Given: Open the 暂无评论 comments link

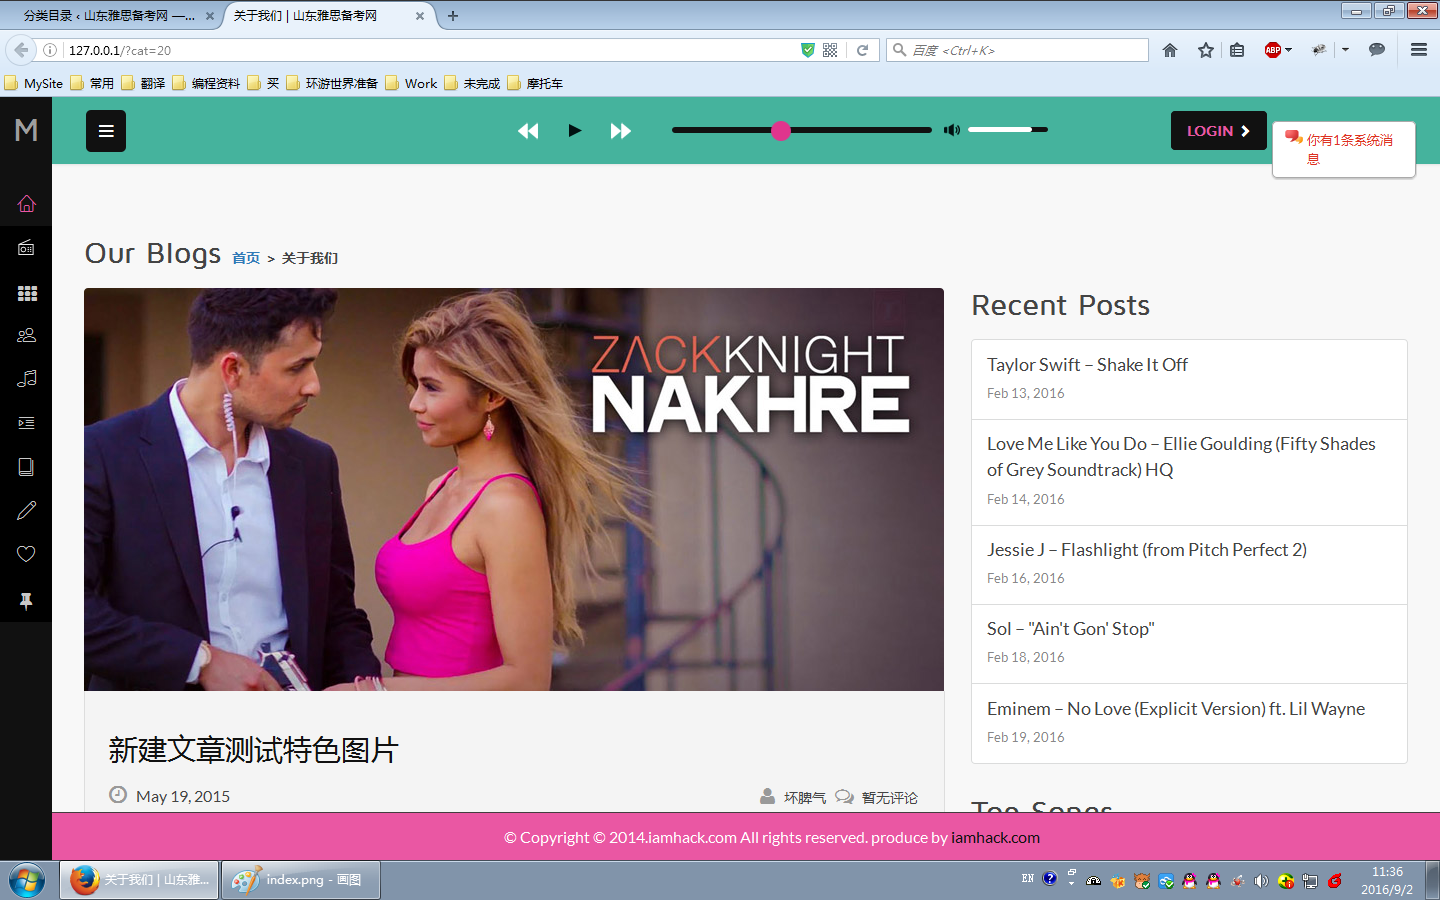Looking at the screenshot, I should click(889, 797).
